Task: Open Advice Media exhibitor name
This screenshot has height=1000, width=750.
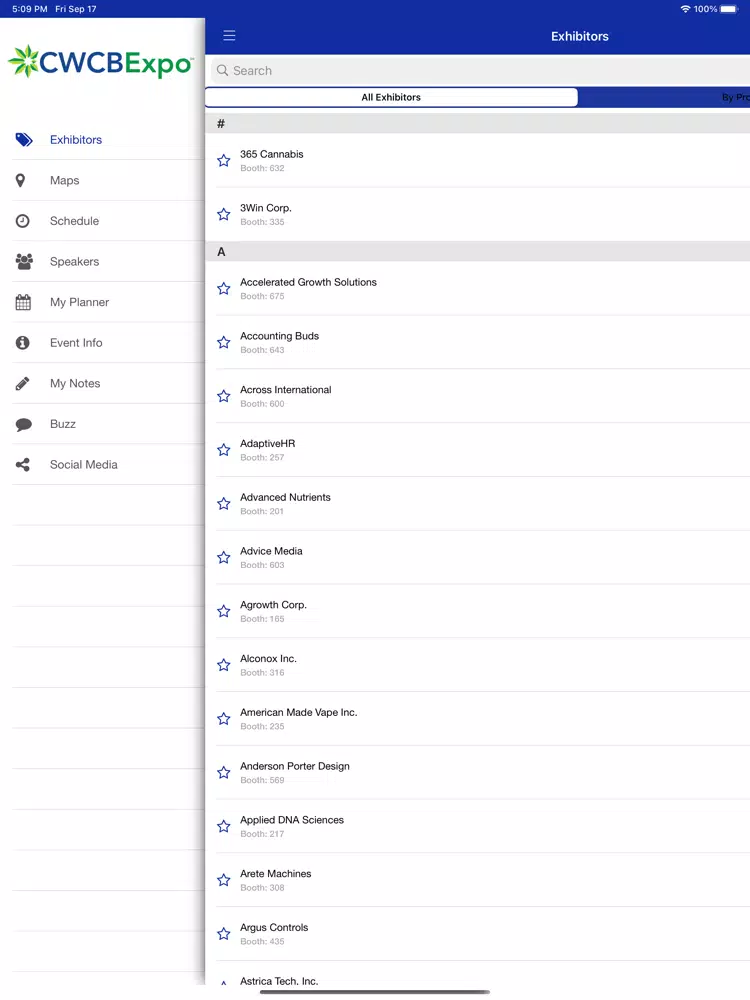Action: click(271, 551)
